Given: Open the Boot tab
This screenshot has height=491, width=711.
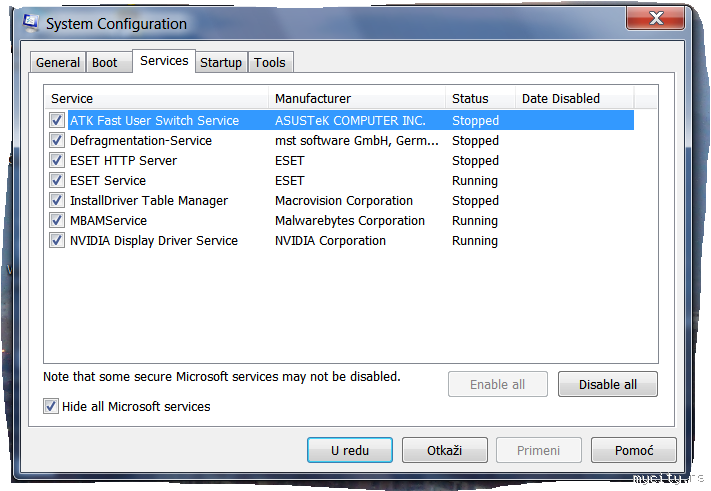Looking at the screenshot, I should pos(105,62).
